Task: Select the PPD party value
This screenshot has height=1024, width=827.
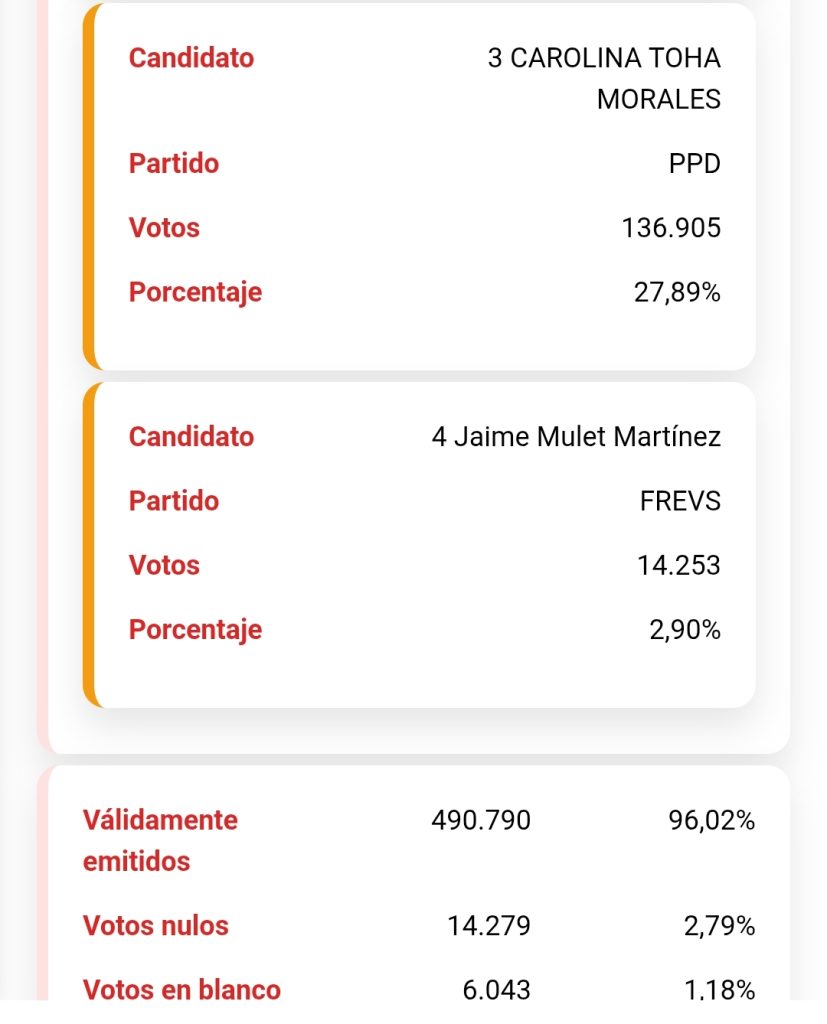Action: pos(694,164)
